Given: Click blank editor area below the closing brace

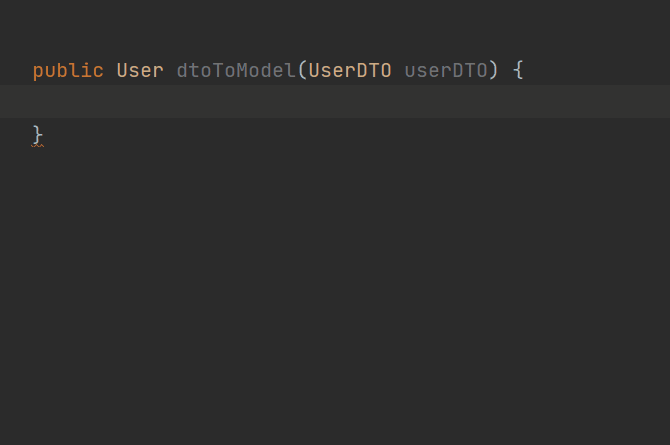Looking at the screenshot, I should click(x=335, y=295).
